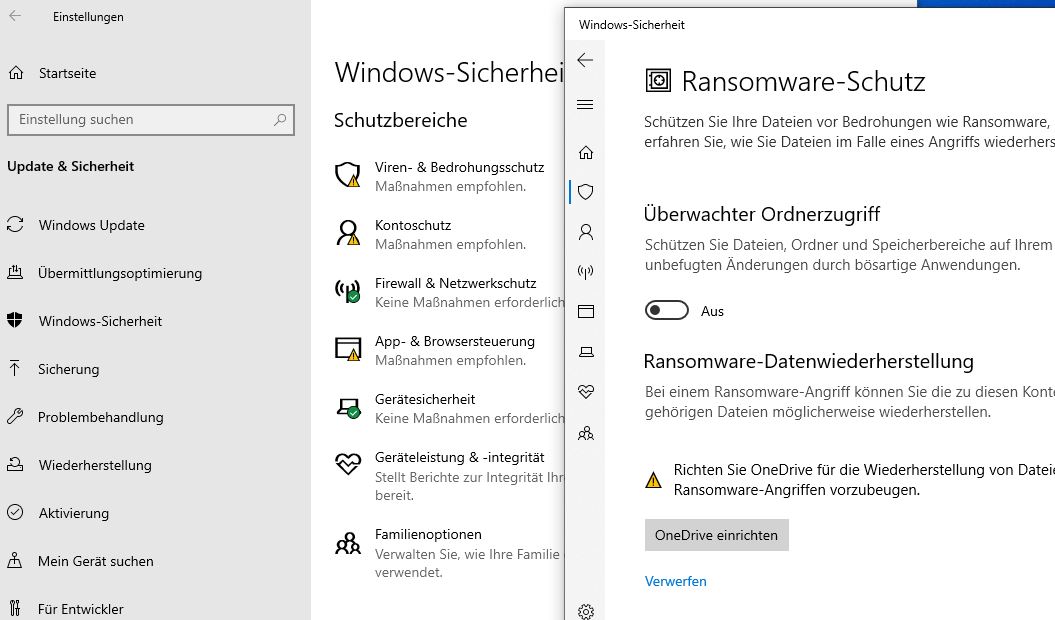This screenshot has height=620, width=1055.
Task: Select account protection in nav rail
Action: (586, 232)
